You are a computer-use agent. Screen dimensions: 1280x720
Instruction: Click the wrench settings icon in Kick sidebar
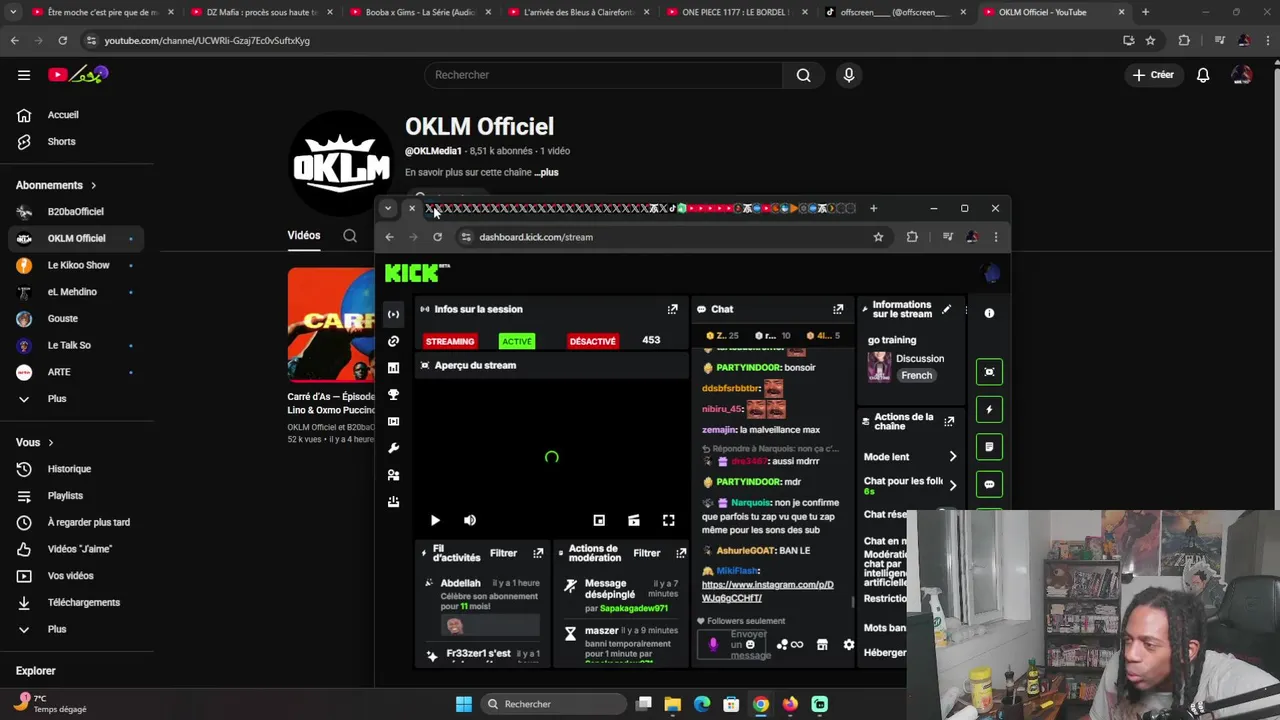click(x=393, y=448)
